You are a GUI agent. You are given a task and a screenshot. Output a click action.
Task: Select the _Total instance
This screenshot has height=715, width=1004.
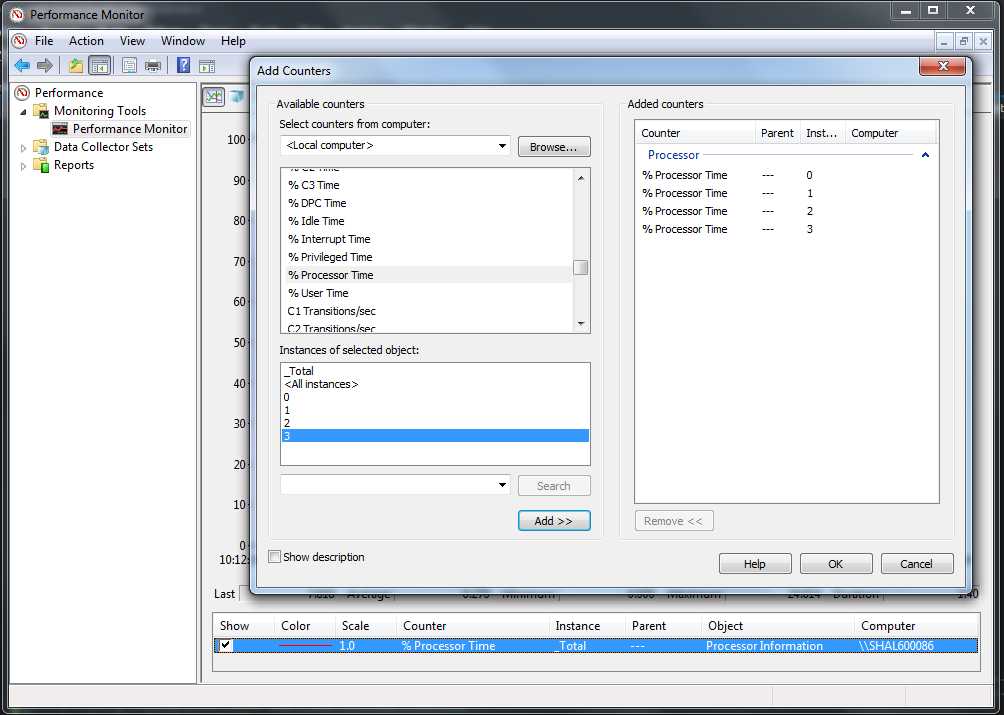coord(435,371)
